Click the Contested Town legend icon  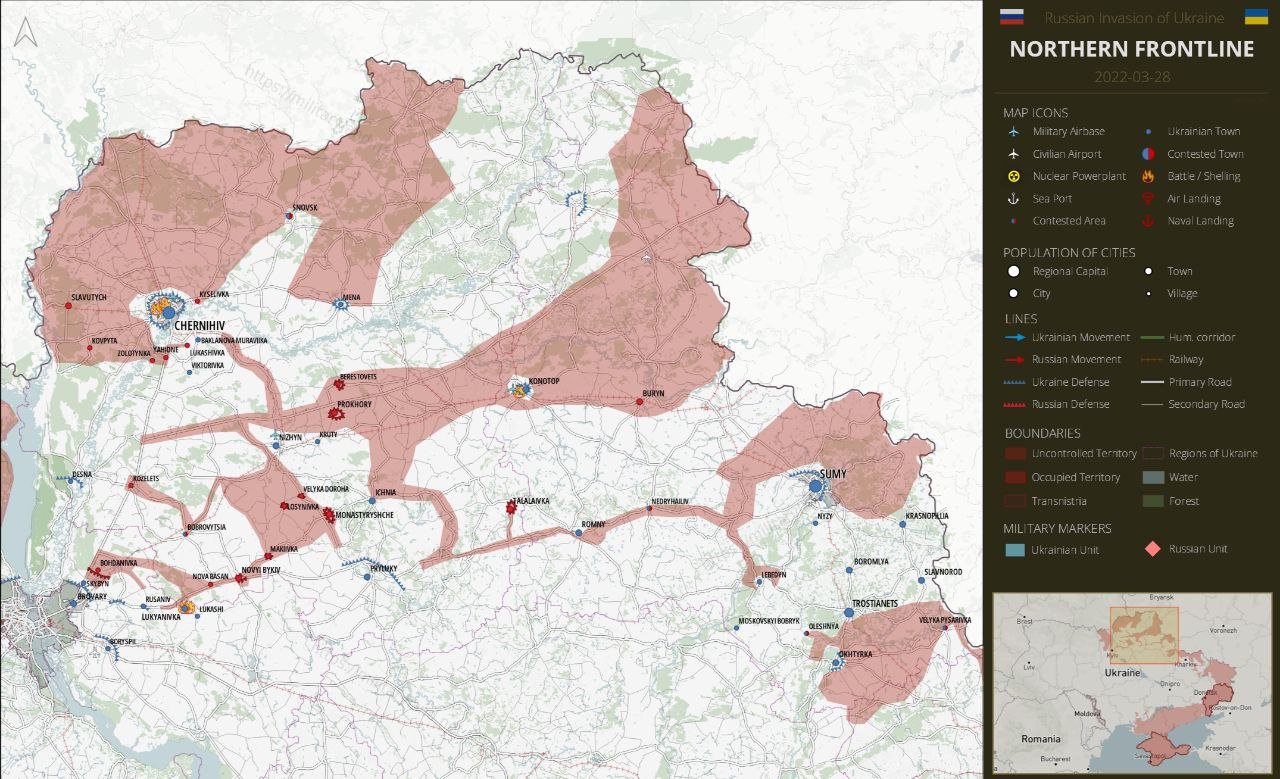pos(1148,154)
